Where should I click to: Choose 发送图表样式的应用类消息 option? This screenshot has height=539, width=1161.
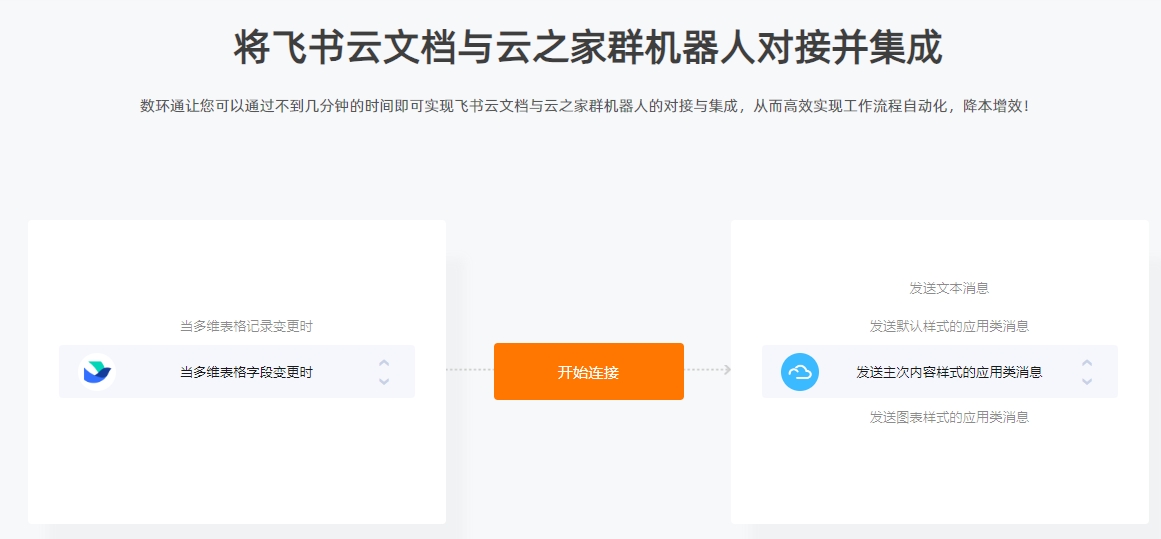tap(949, 417)
